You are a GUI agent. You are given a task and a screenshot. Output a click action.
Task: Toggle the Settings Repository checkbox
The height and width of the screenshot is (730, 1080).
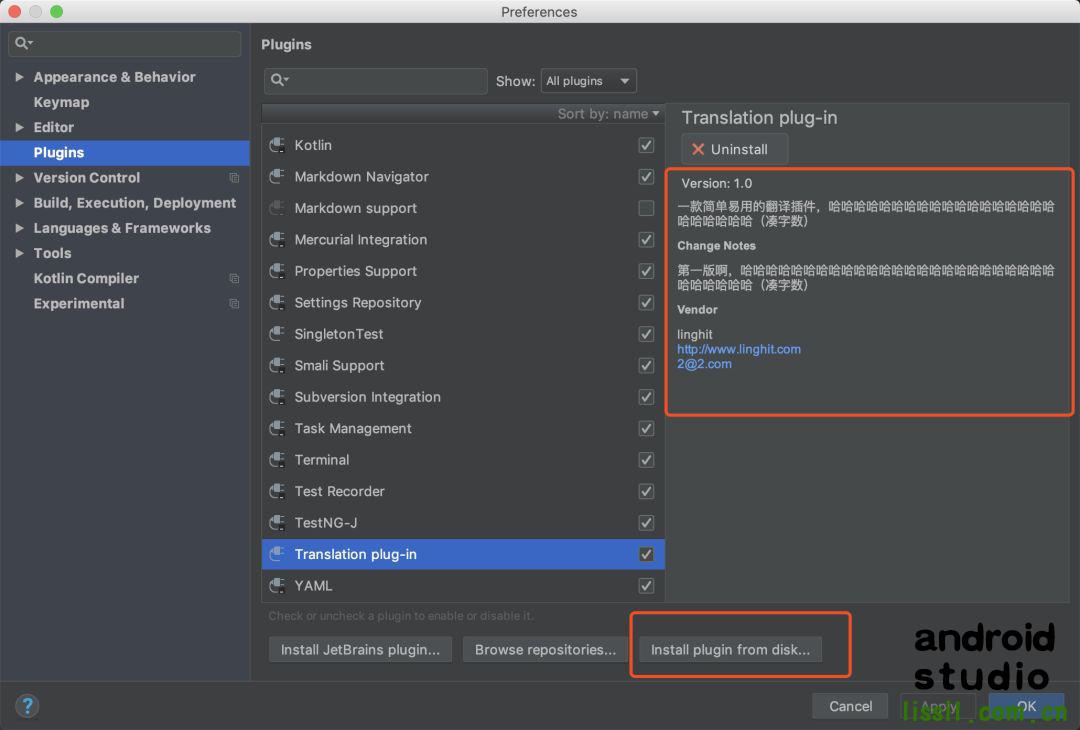pos(646,302)
